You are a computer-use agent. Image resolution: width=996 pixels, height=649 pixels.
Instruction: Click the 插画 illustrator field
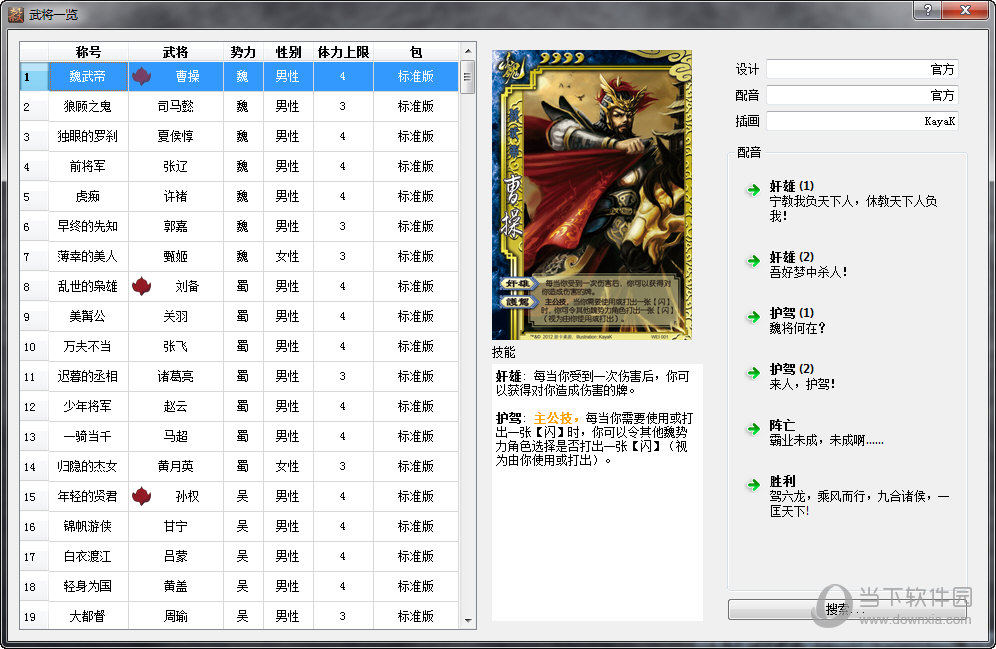(862, 121)
